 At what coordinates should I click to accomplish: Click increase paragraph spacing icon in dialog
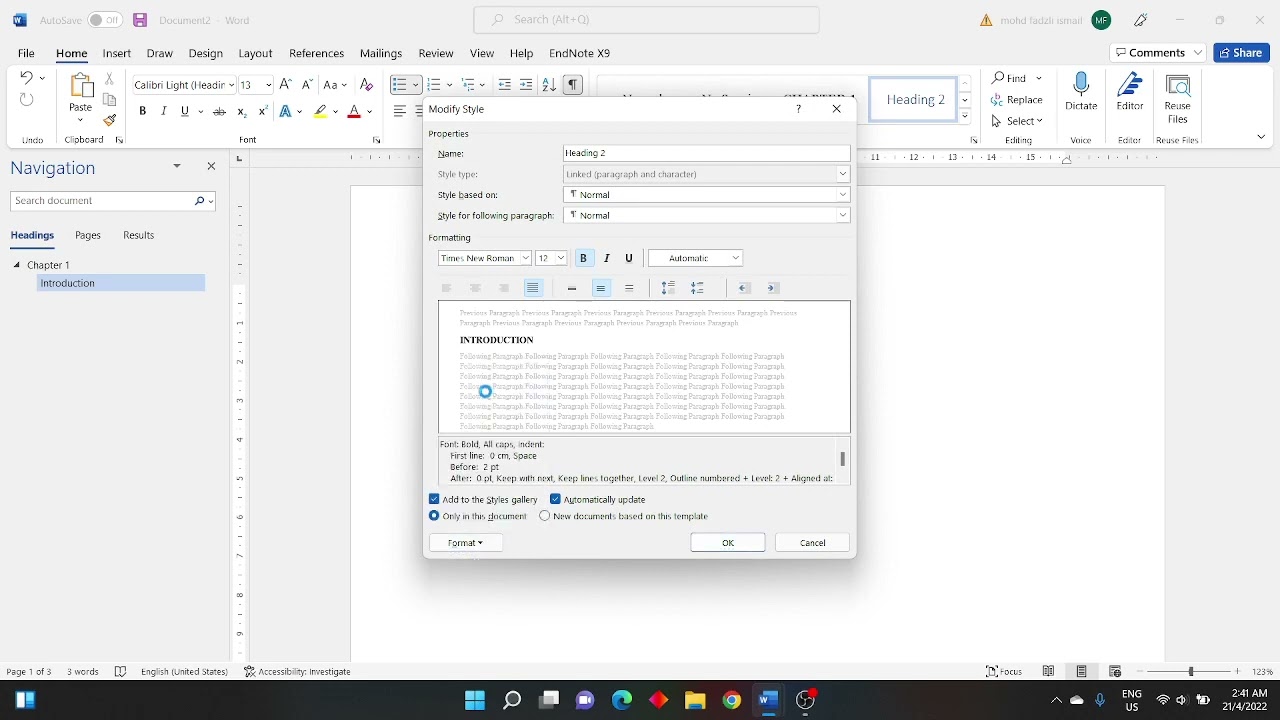[x=669, y=288]
